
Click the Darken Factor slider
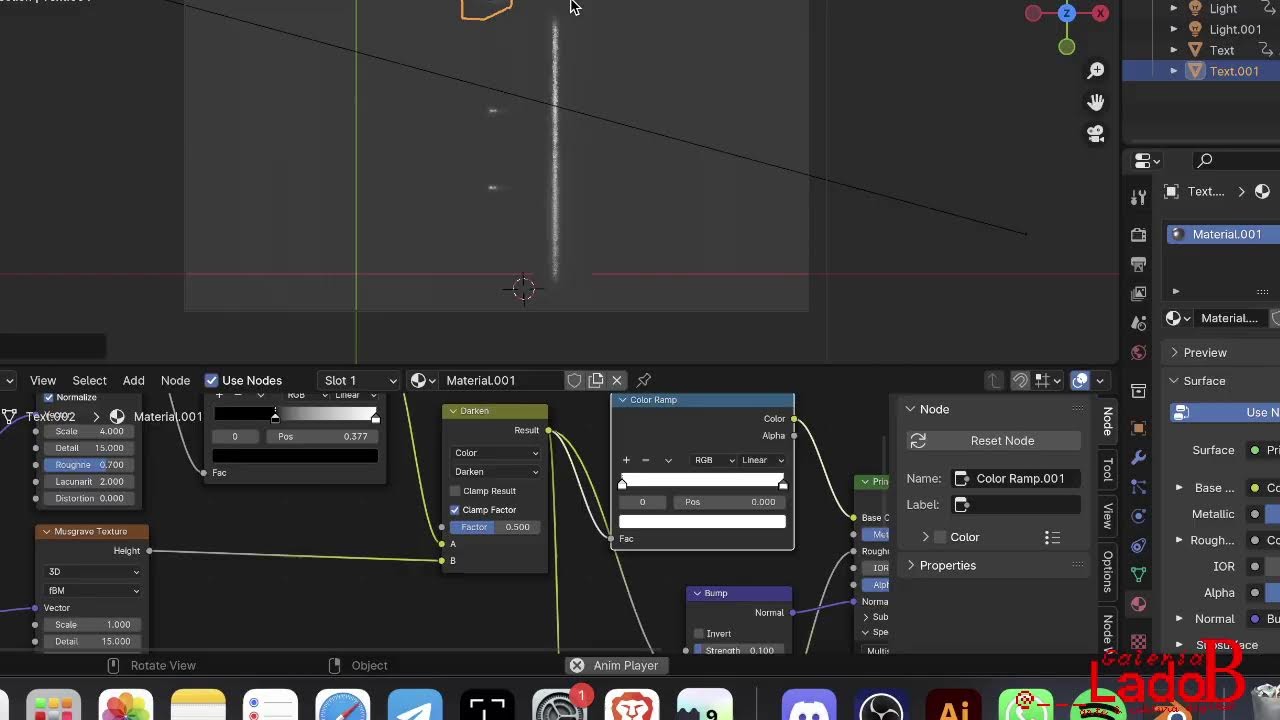pyautogui.click(x=496, y=527)
